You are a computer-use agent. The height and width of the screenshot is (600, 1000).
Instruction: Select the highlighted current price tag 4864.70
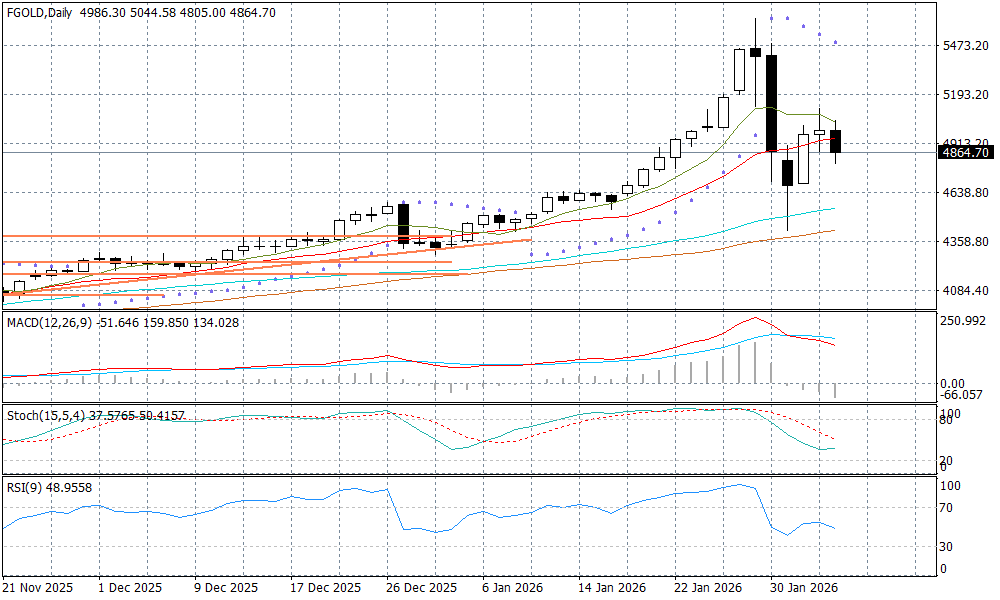pyautogui.click(x=965, y=153)
